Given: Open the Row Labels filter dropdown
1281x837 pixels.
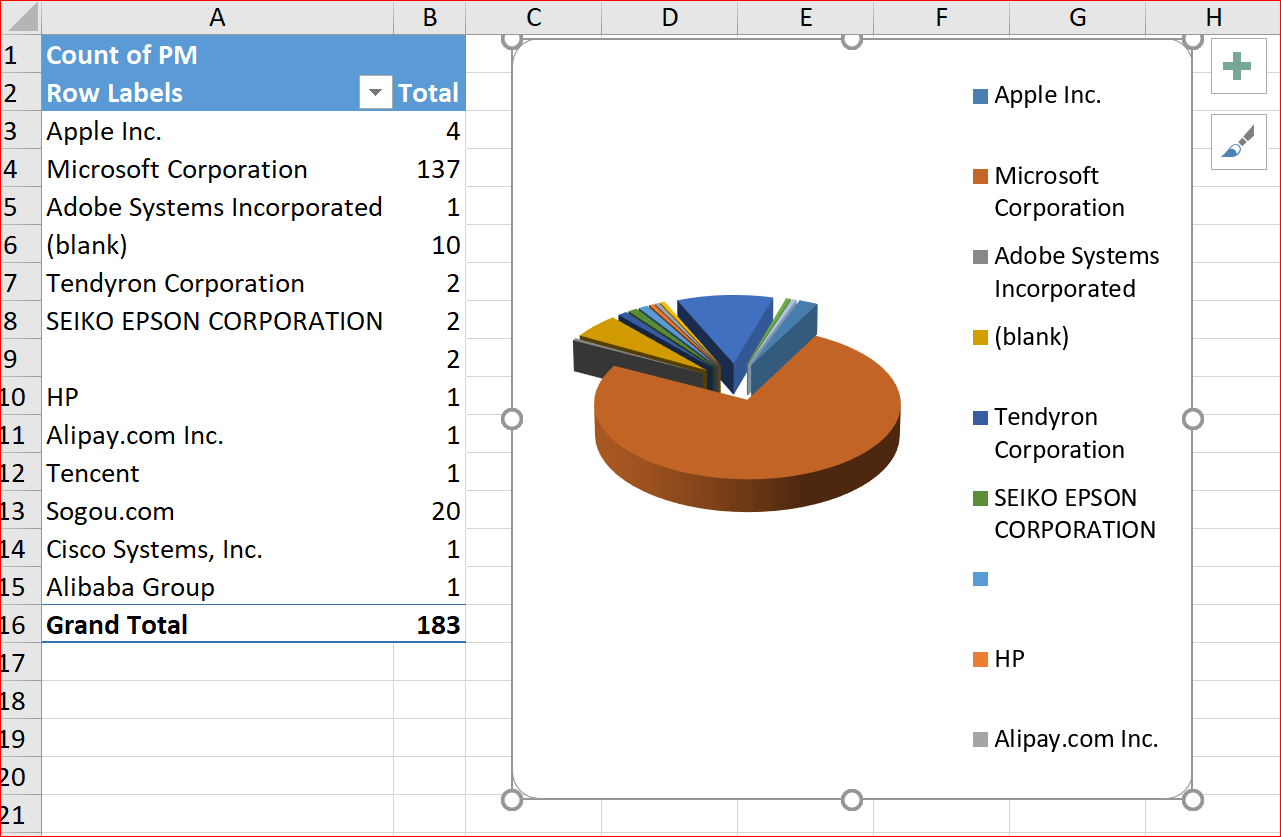Looking at the screenshot, I should pyautogui.click(x=375, y=93).
